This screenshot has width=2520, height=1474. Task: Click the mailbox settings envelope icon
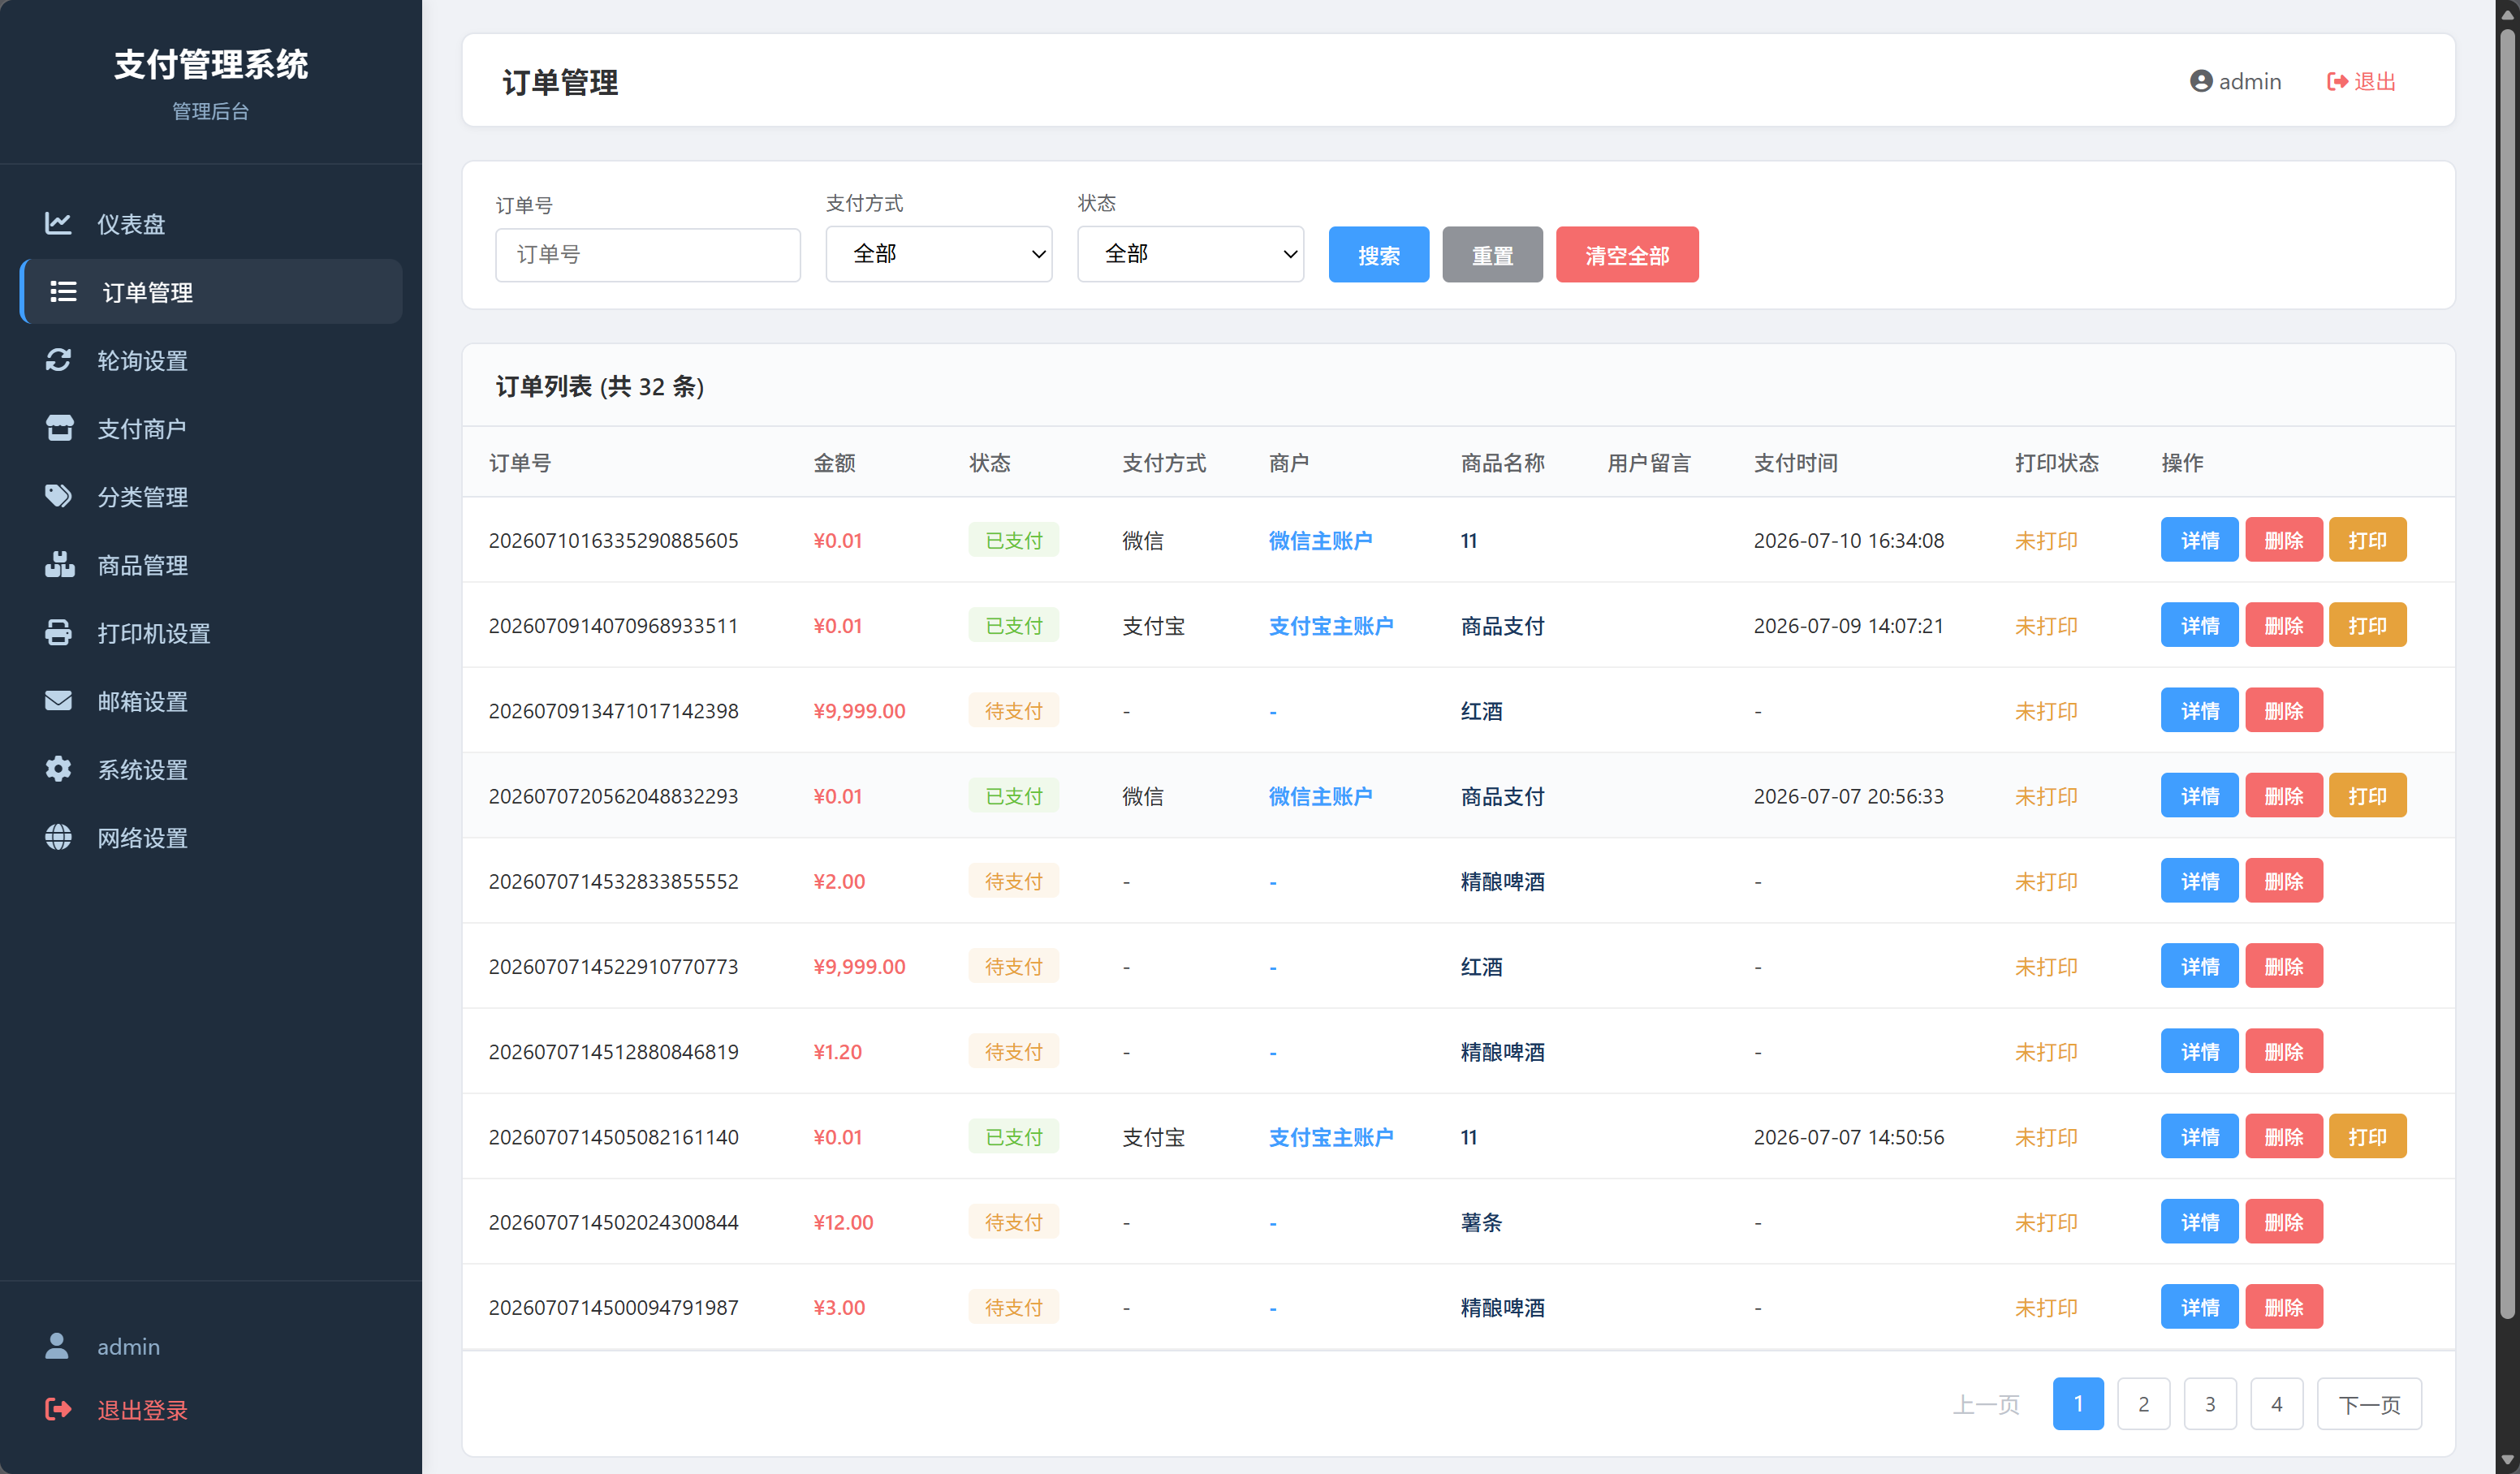58,700
